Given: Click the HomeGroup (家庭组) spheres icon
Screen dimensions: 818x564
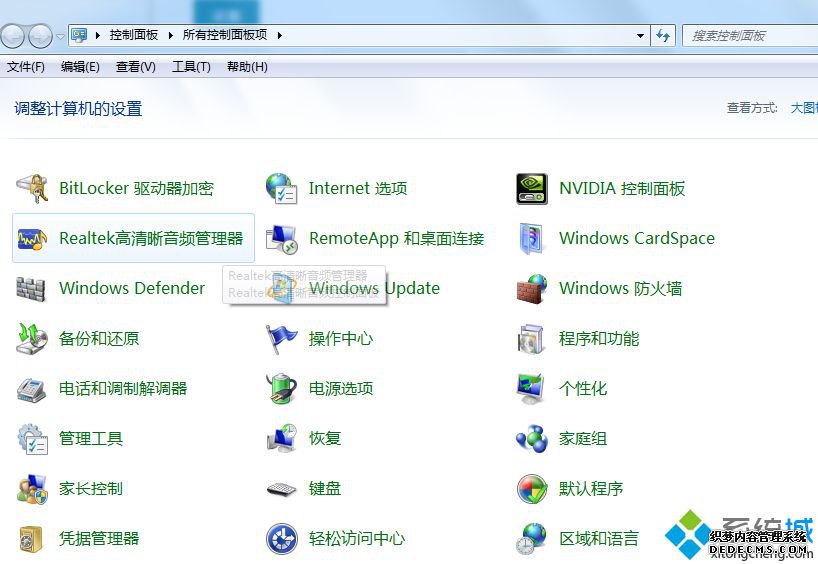Looking at the screenshot, I should [532, 439].
